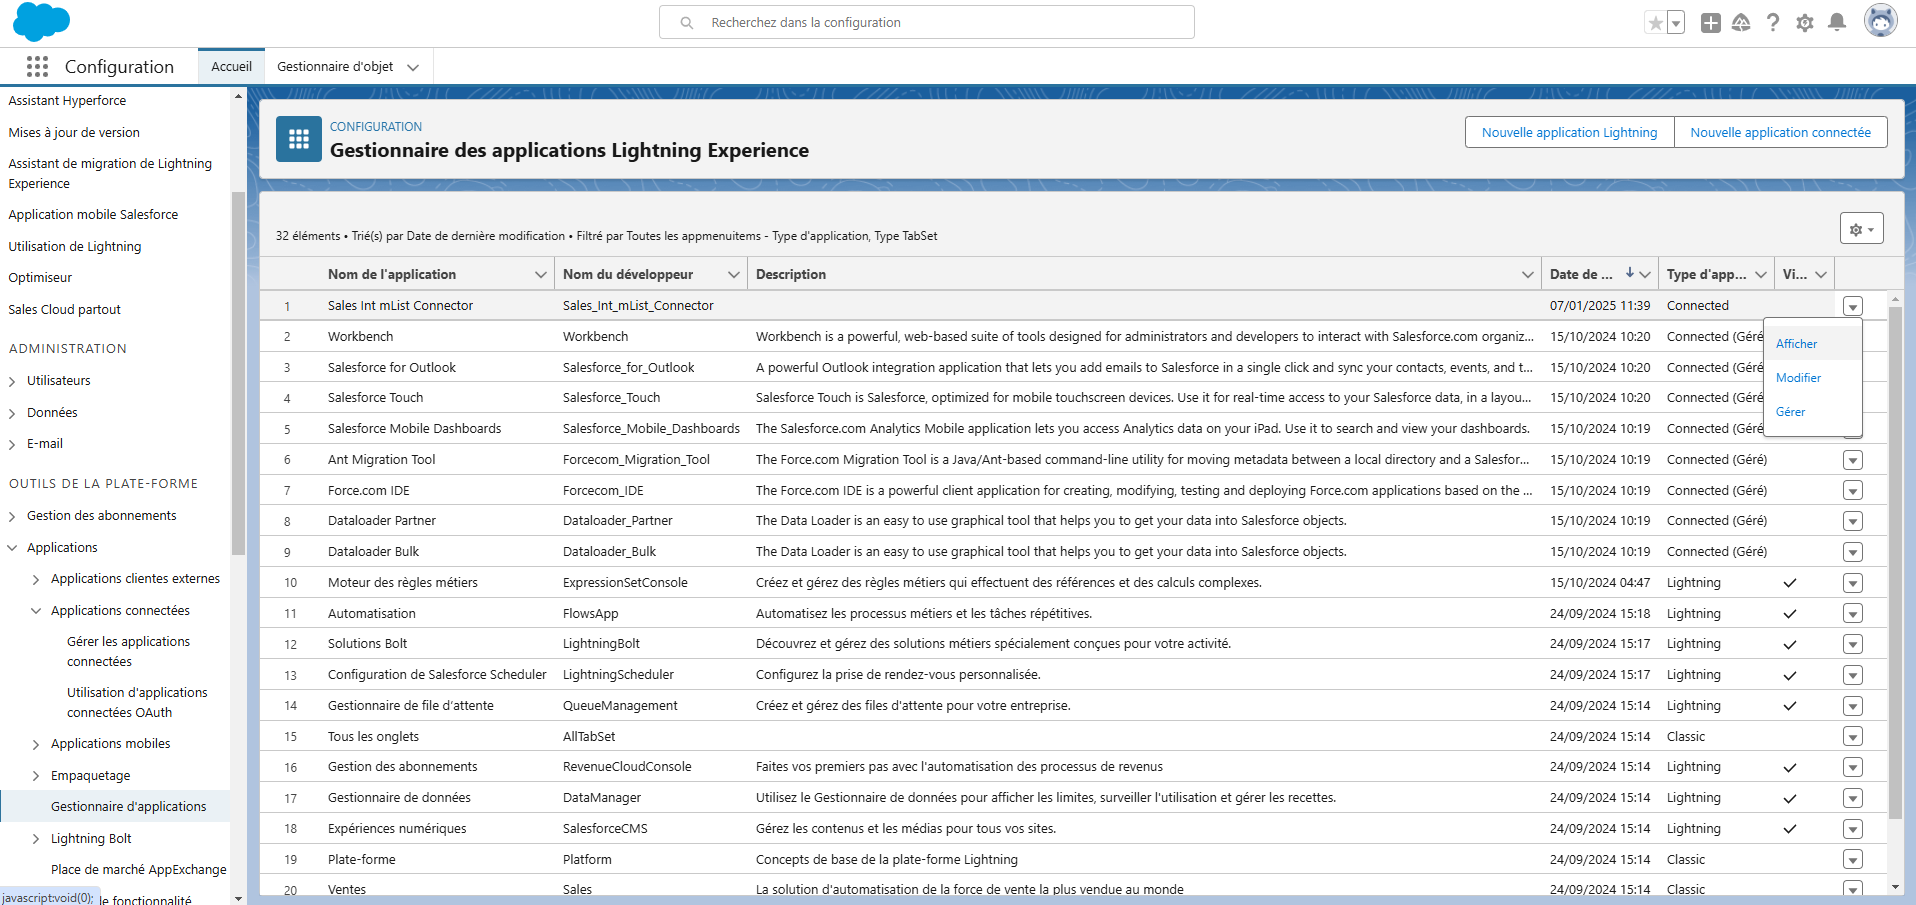Viewport: 1916px width, 905px height.
Task: Click the sidebar vertical scrollbar
Action: pos(238,372)
